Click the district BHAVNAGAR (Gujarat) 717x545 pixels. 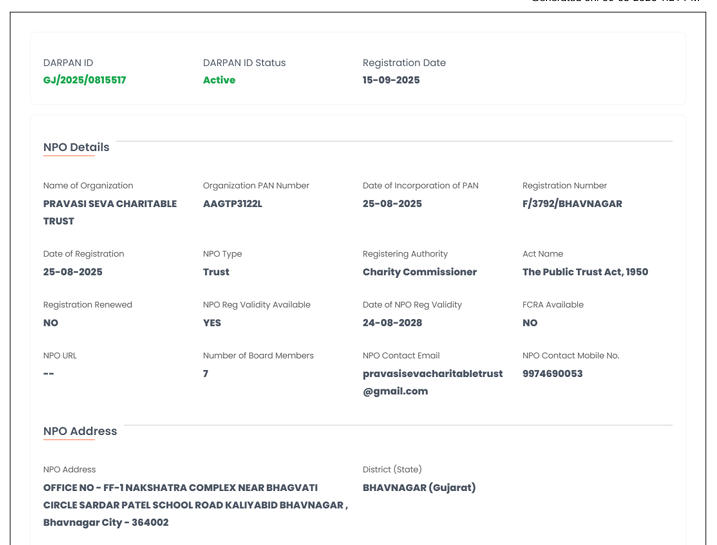tap(419, 488)
